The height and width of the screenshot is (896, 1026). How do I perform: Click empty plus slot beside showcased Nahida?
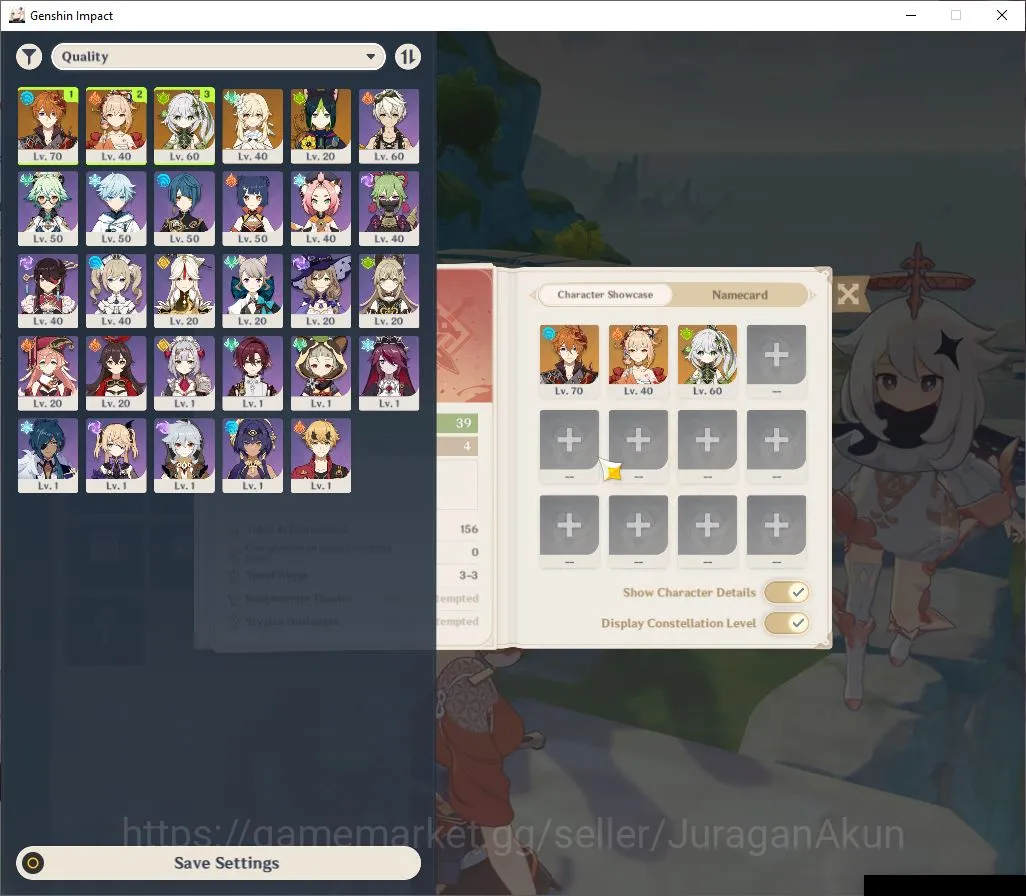point(776,361)
